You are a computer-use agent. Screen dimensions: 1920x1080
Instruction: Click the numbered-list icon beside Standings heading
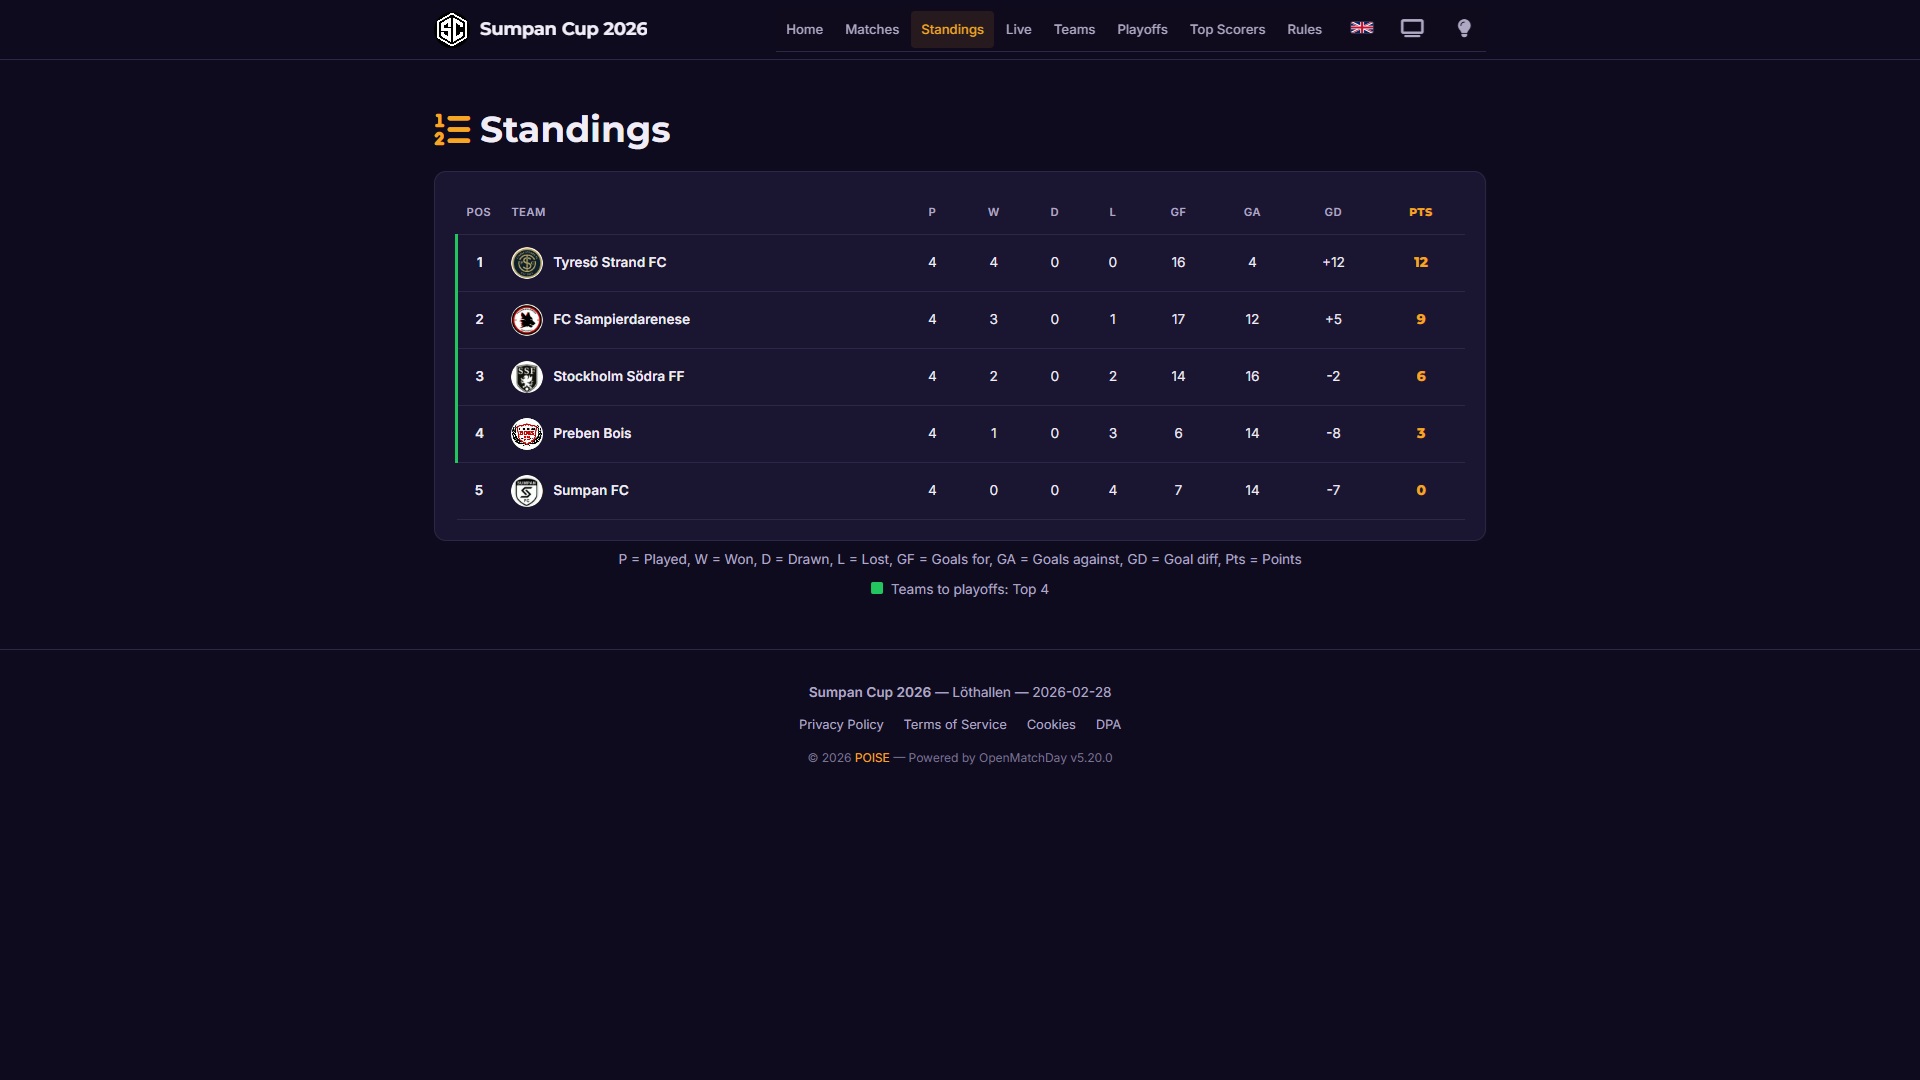(451, 129)
